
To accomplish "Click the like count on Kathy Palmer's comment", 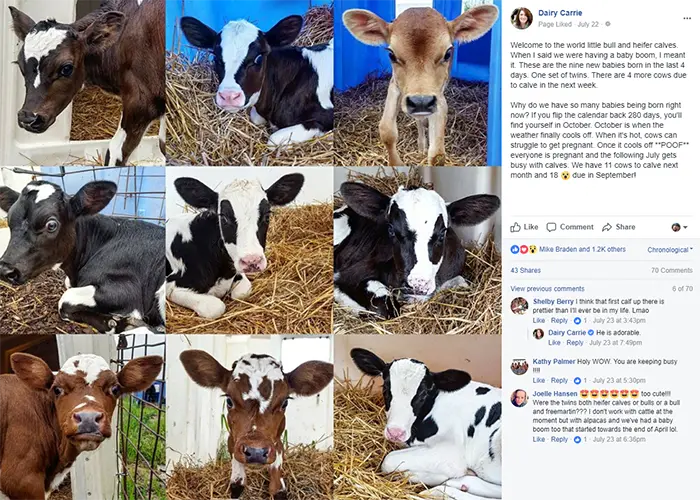I will (580, 381).
